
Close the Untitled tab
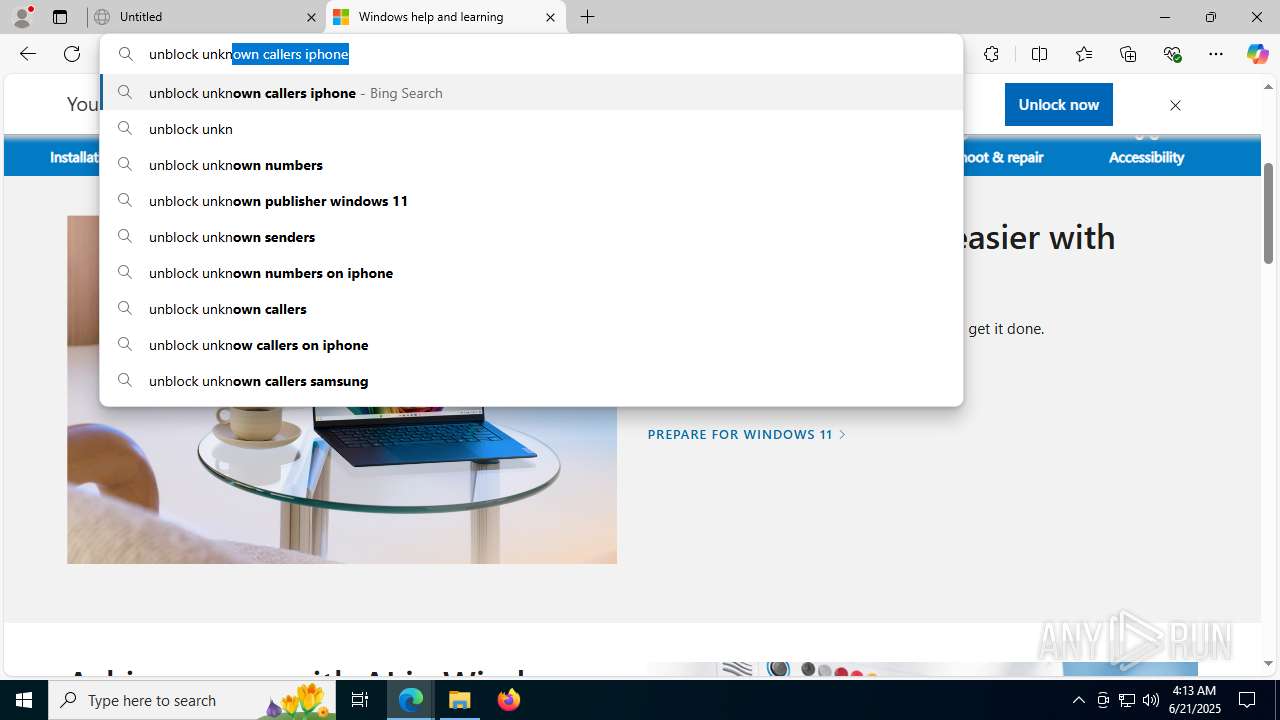pyautogui.click(x=310, y=17)
